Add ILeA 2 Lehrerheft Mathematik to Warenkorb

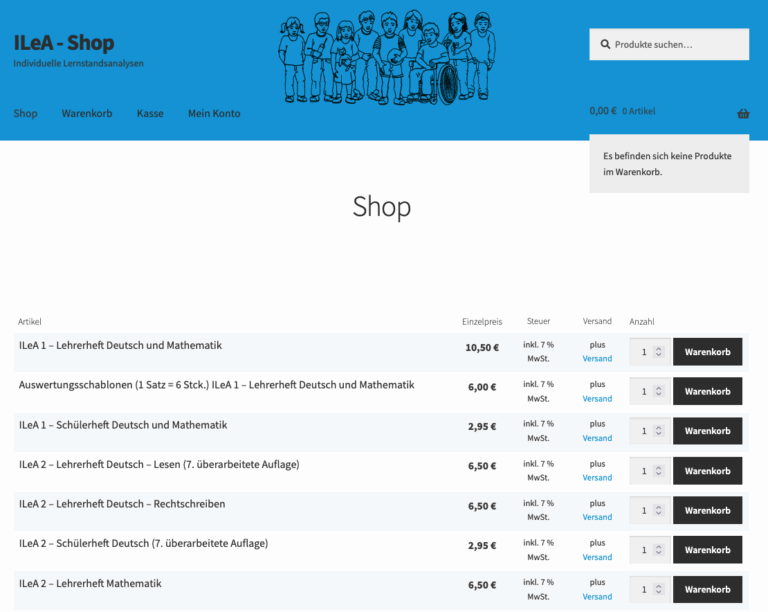(707, 590)
